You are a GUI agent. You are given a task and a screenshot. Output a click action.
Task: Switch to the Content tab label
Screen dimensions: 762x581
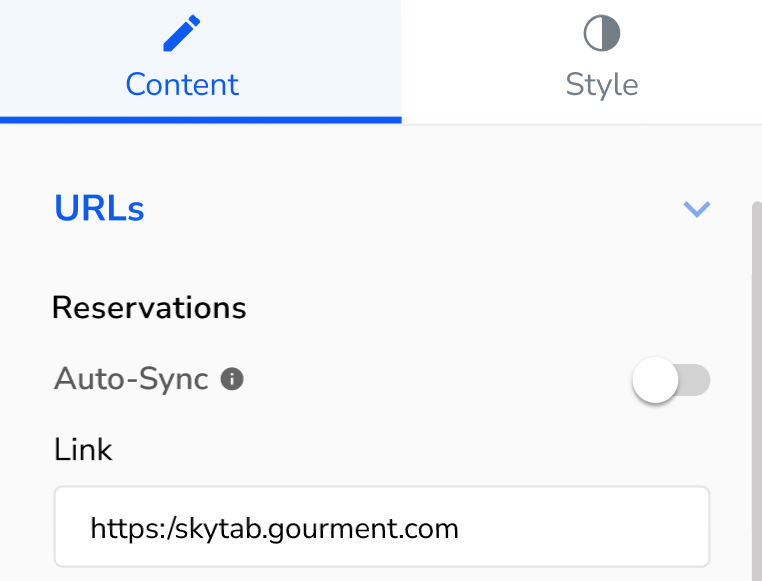[x=182, y=84]
